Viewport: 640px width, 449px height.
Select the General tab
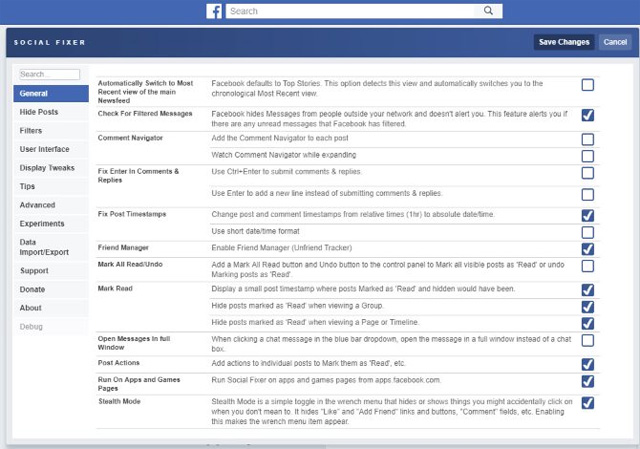coord(51,93)
